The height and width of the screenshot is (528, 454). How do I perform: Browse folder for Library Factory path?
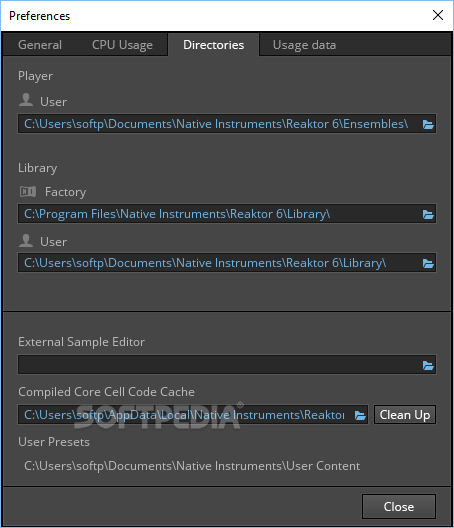pyautogui.click(x=428, y=214)
